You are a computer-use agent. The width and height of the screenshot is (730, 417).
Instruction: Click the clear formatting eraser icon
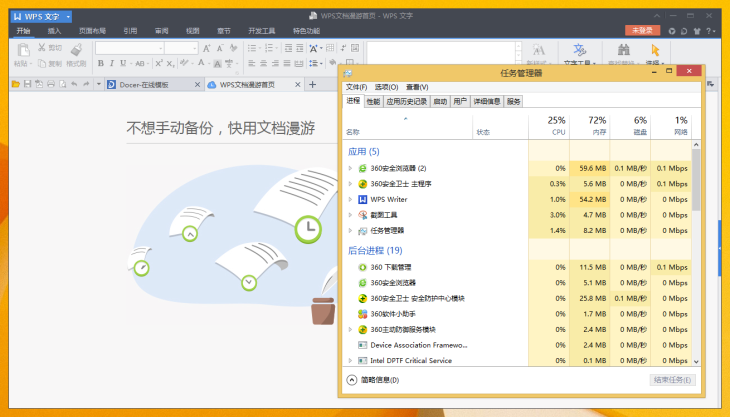click(x=233, y=48)
